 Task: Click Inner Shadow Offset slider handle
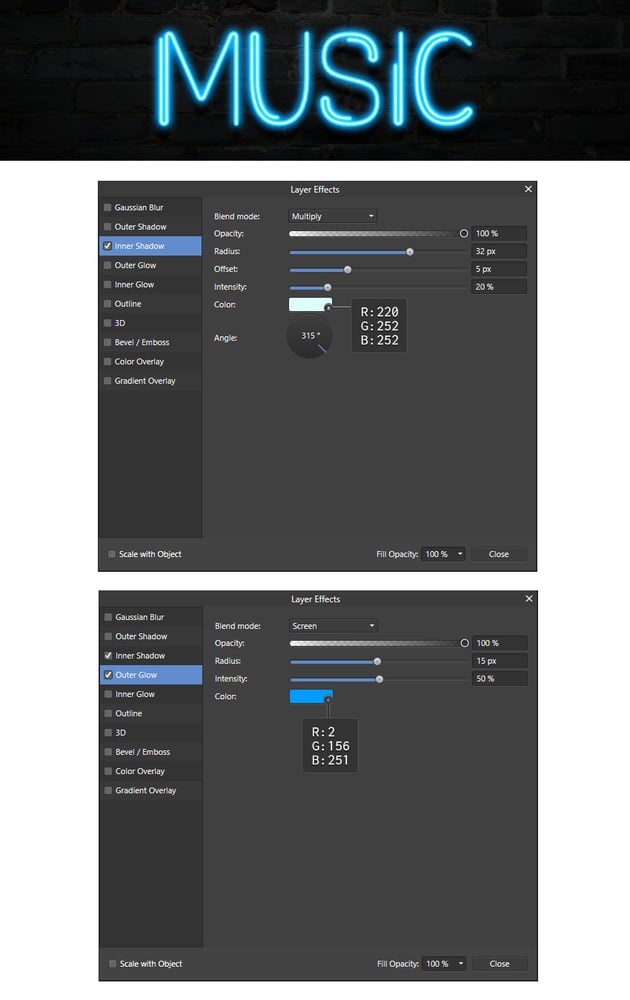tap(348, 270)
